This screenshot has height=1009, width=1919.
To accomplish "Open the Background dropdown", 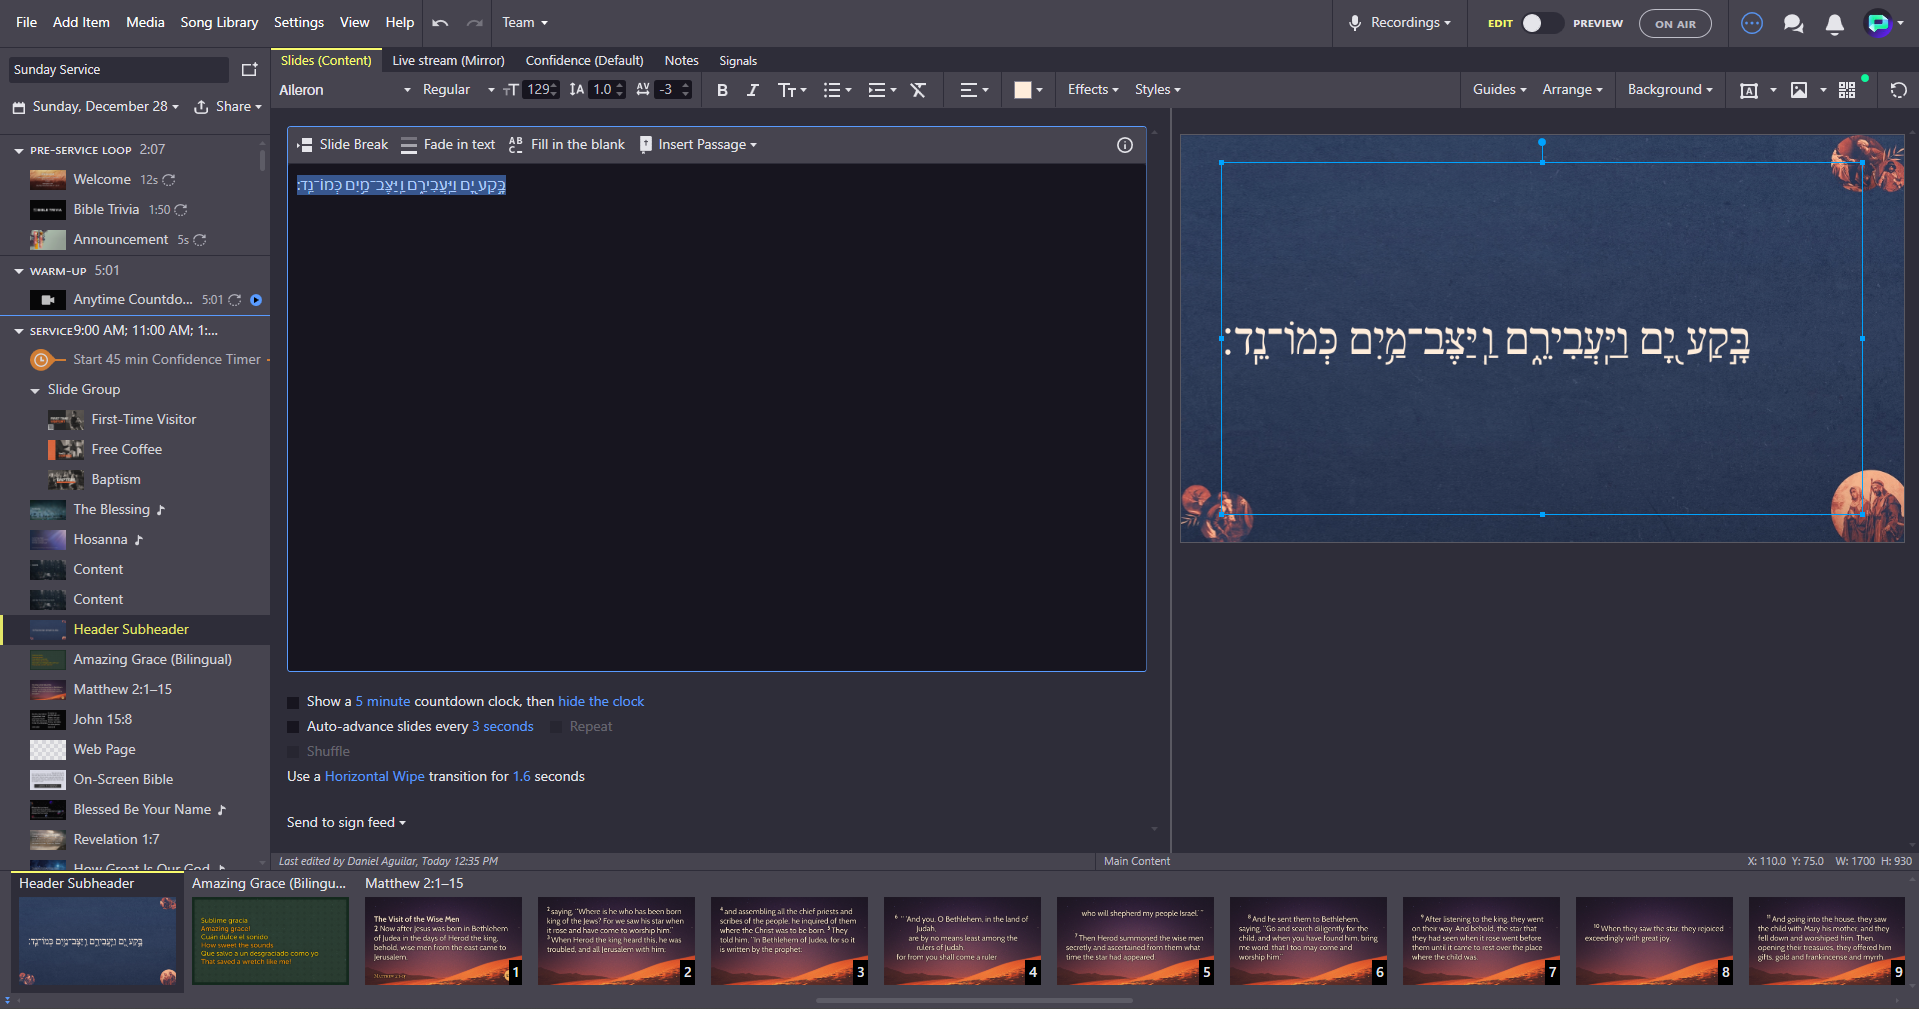I will click(1670, 90).
